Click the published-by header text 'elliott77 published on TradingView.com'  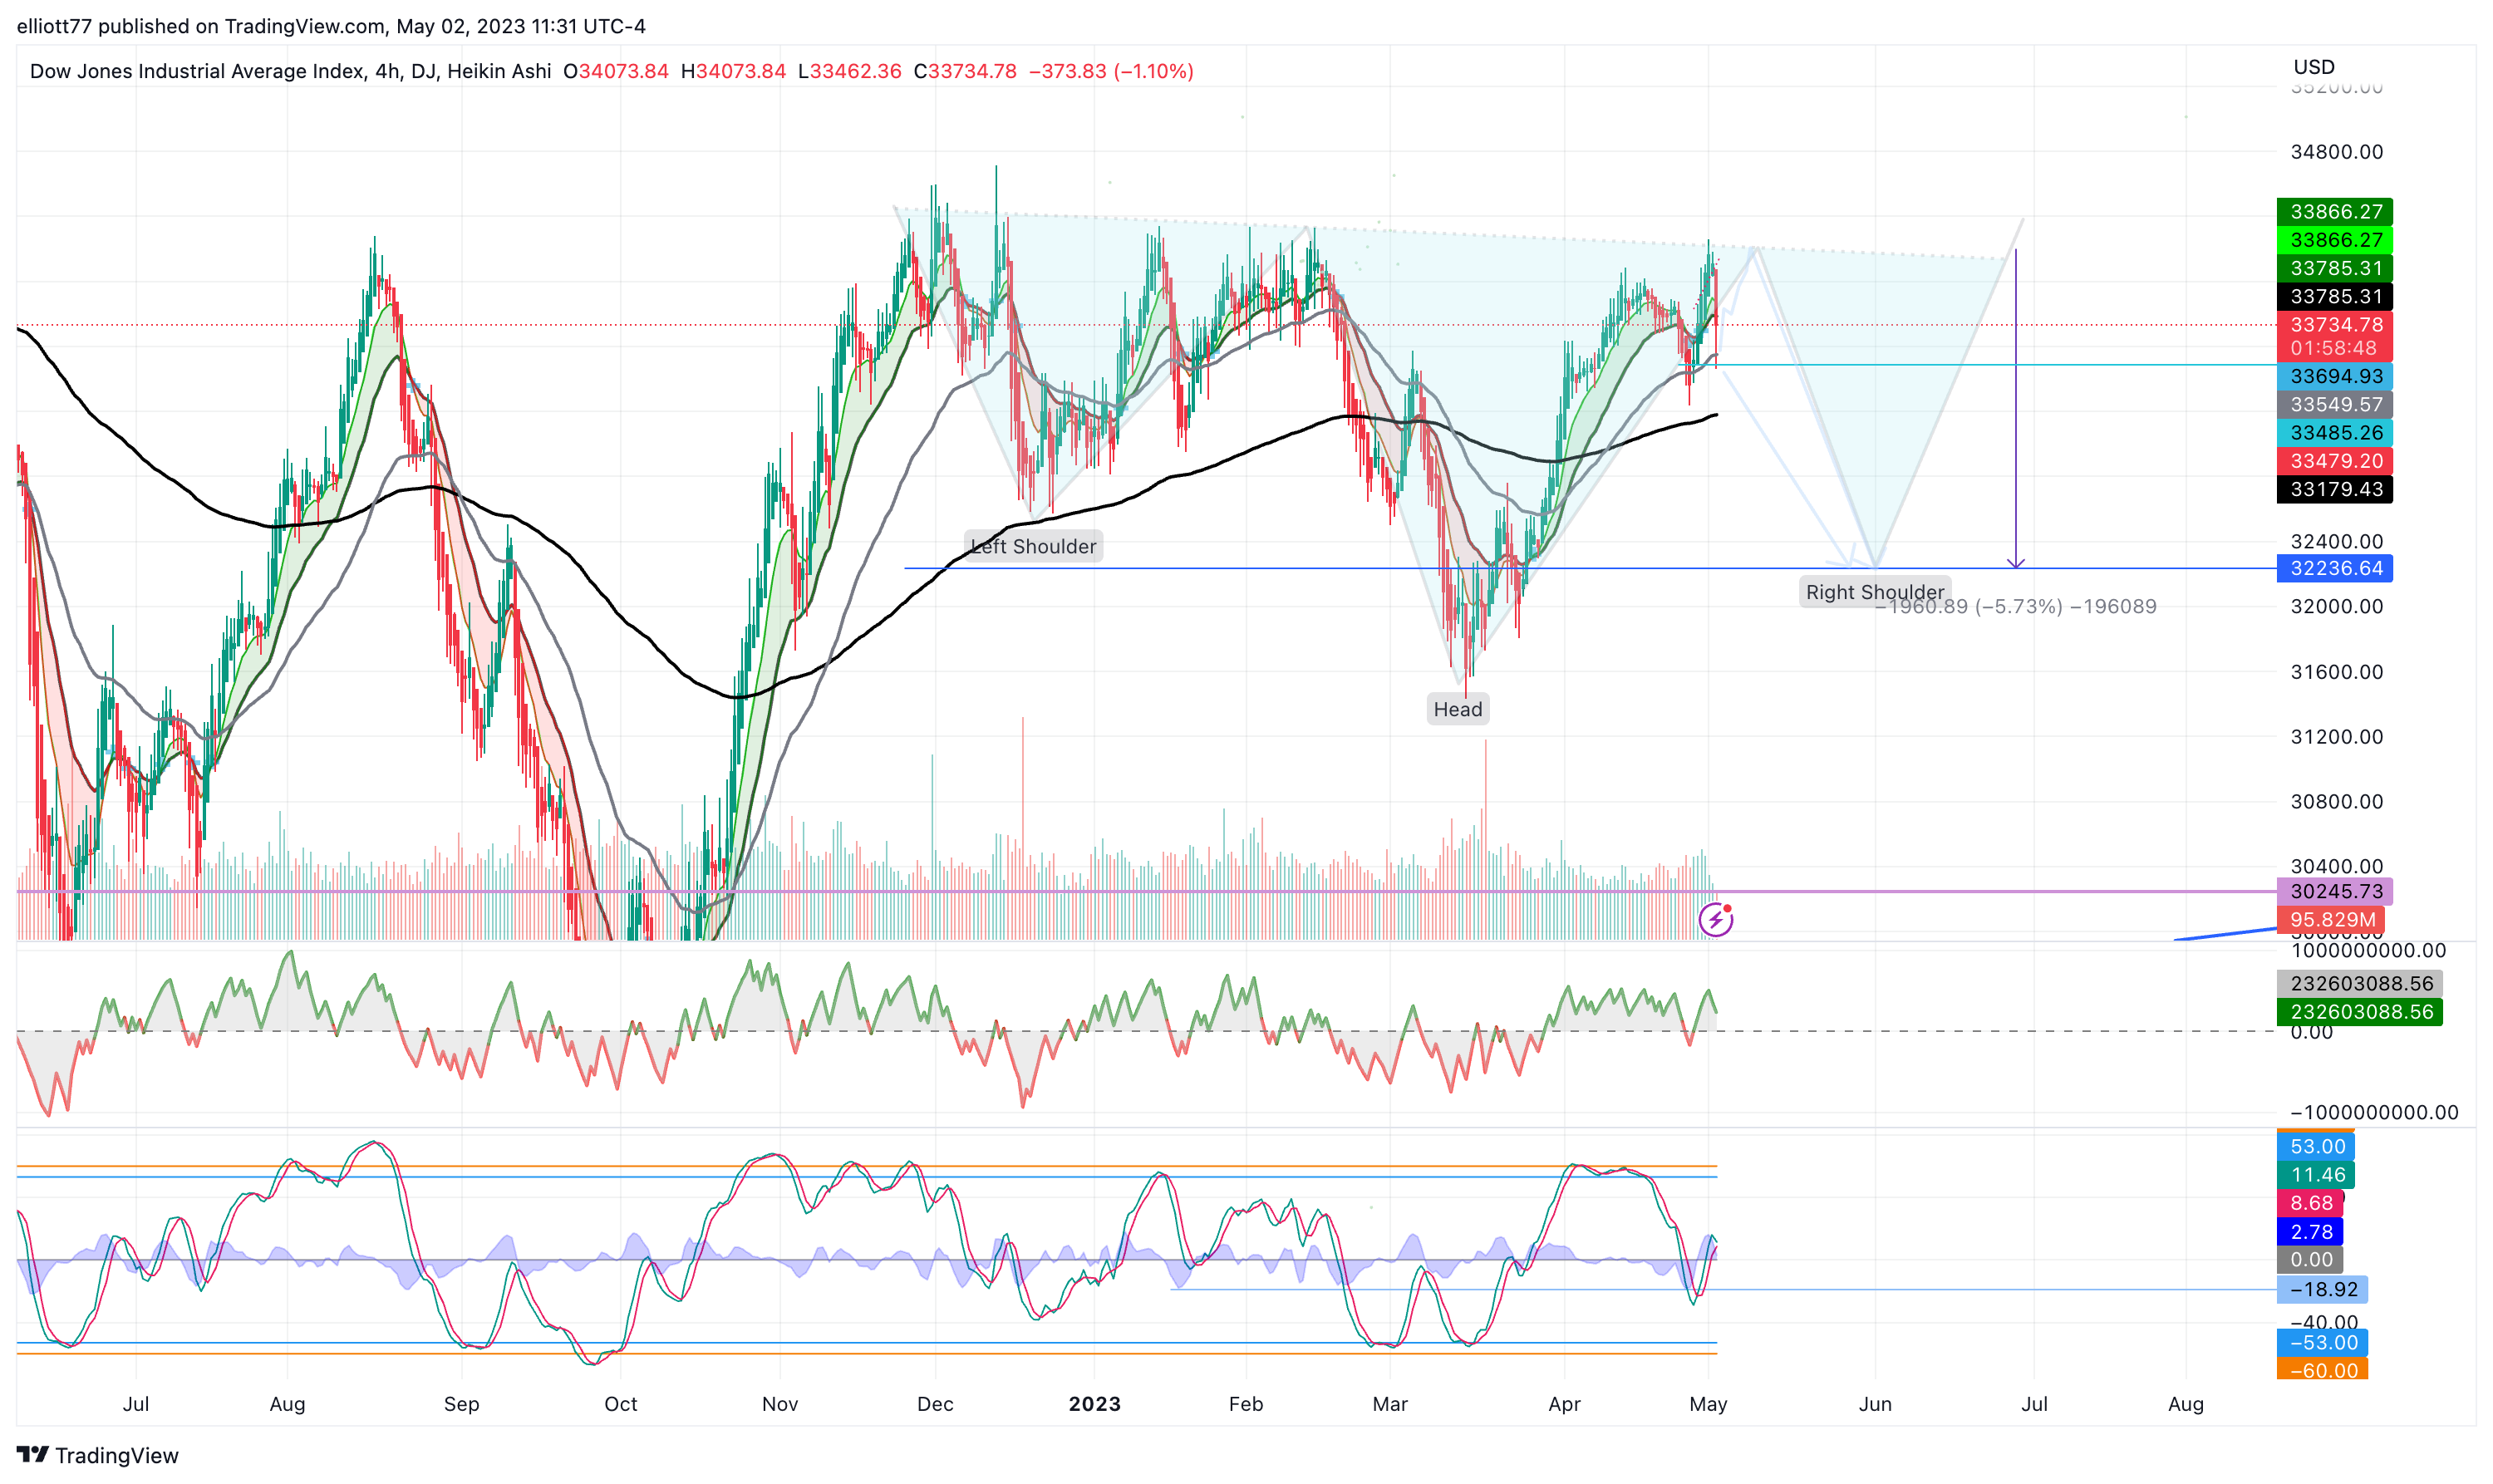click(x=200, y=26)
